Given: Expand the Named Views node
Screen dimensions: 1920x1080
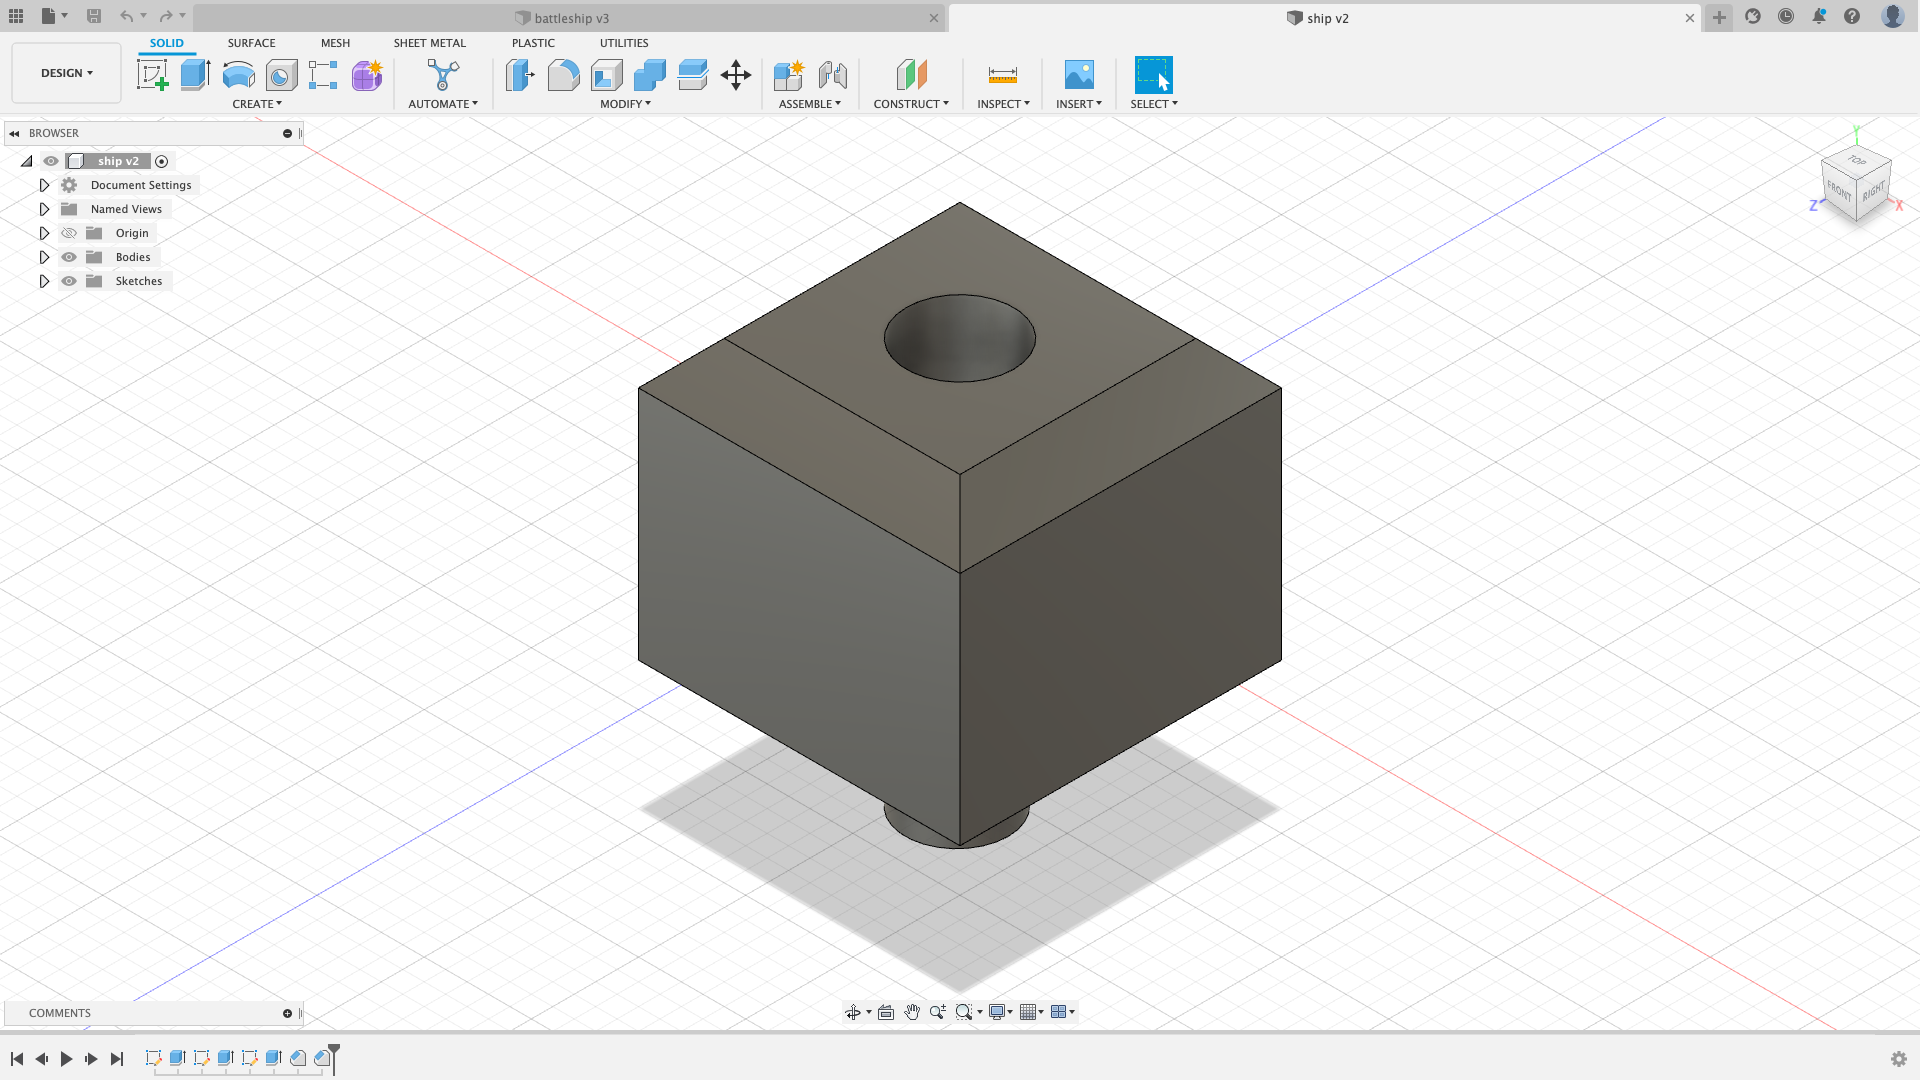Looking at the screenshot, I should 44,209.
